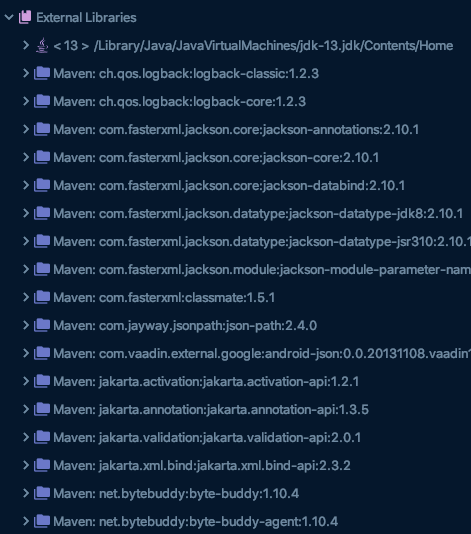This screenshot has width=471, height=534.
Task: Expand the json-path:2.4.0 library
Action: (x=26, y=325)
